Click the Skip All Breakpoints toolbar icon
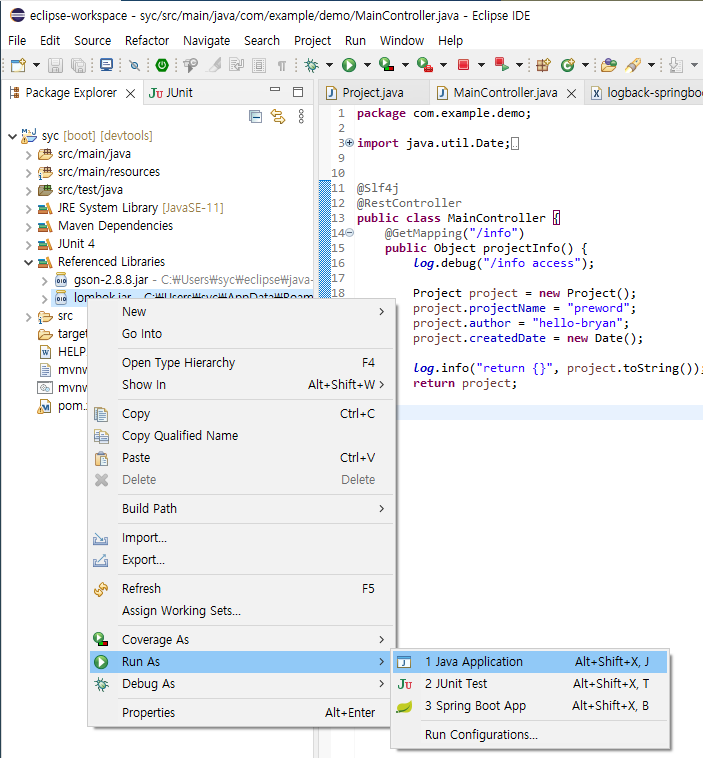This screenshot has width=703, height=758. coord(135,65)
